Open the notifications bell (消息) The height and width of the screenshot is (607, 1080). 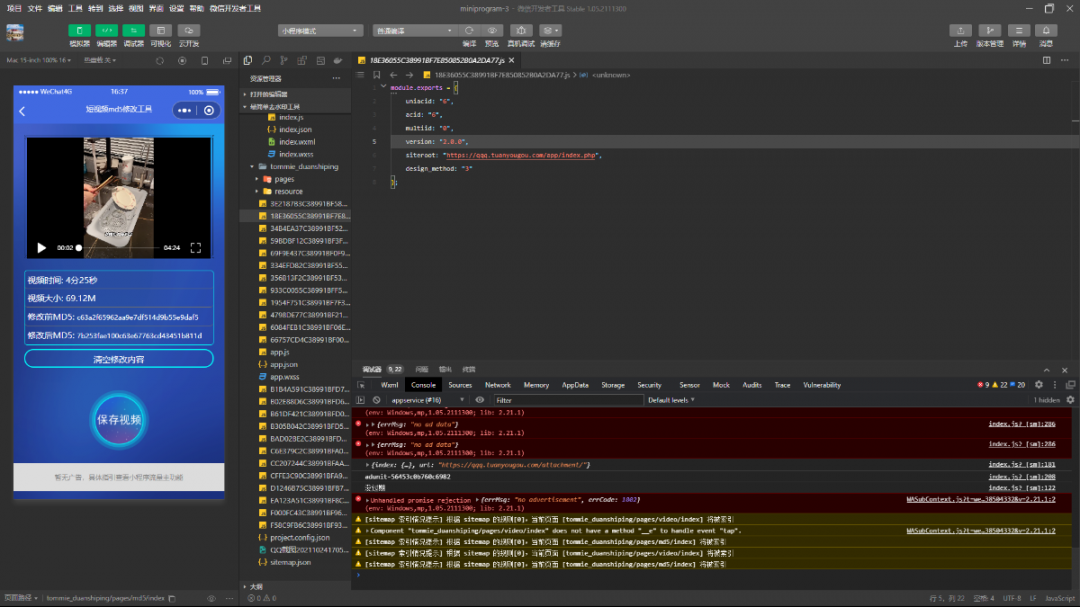tap(1046, 30)
